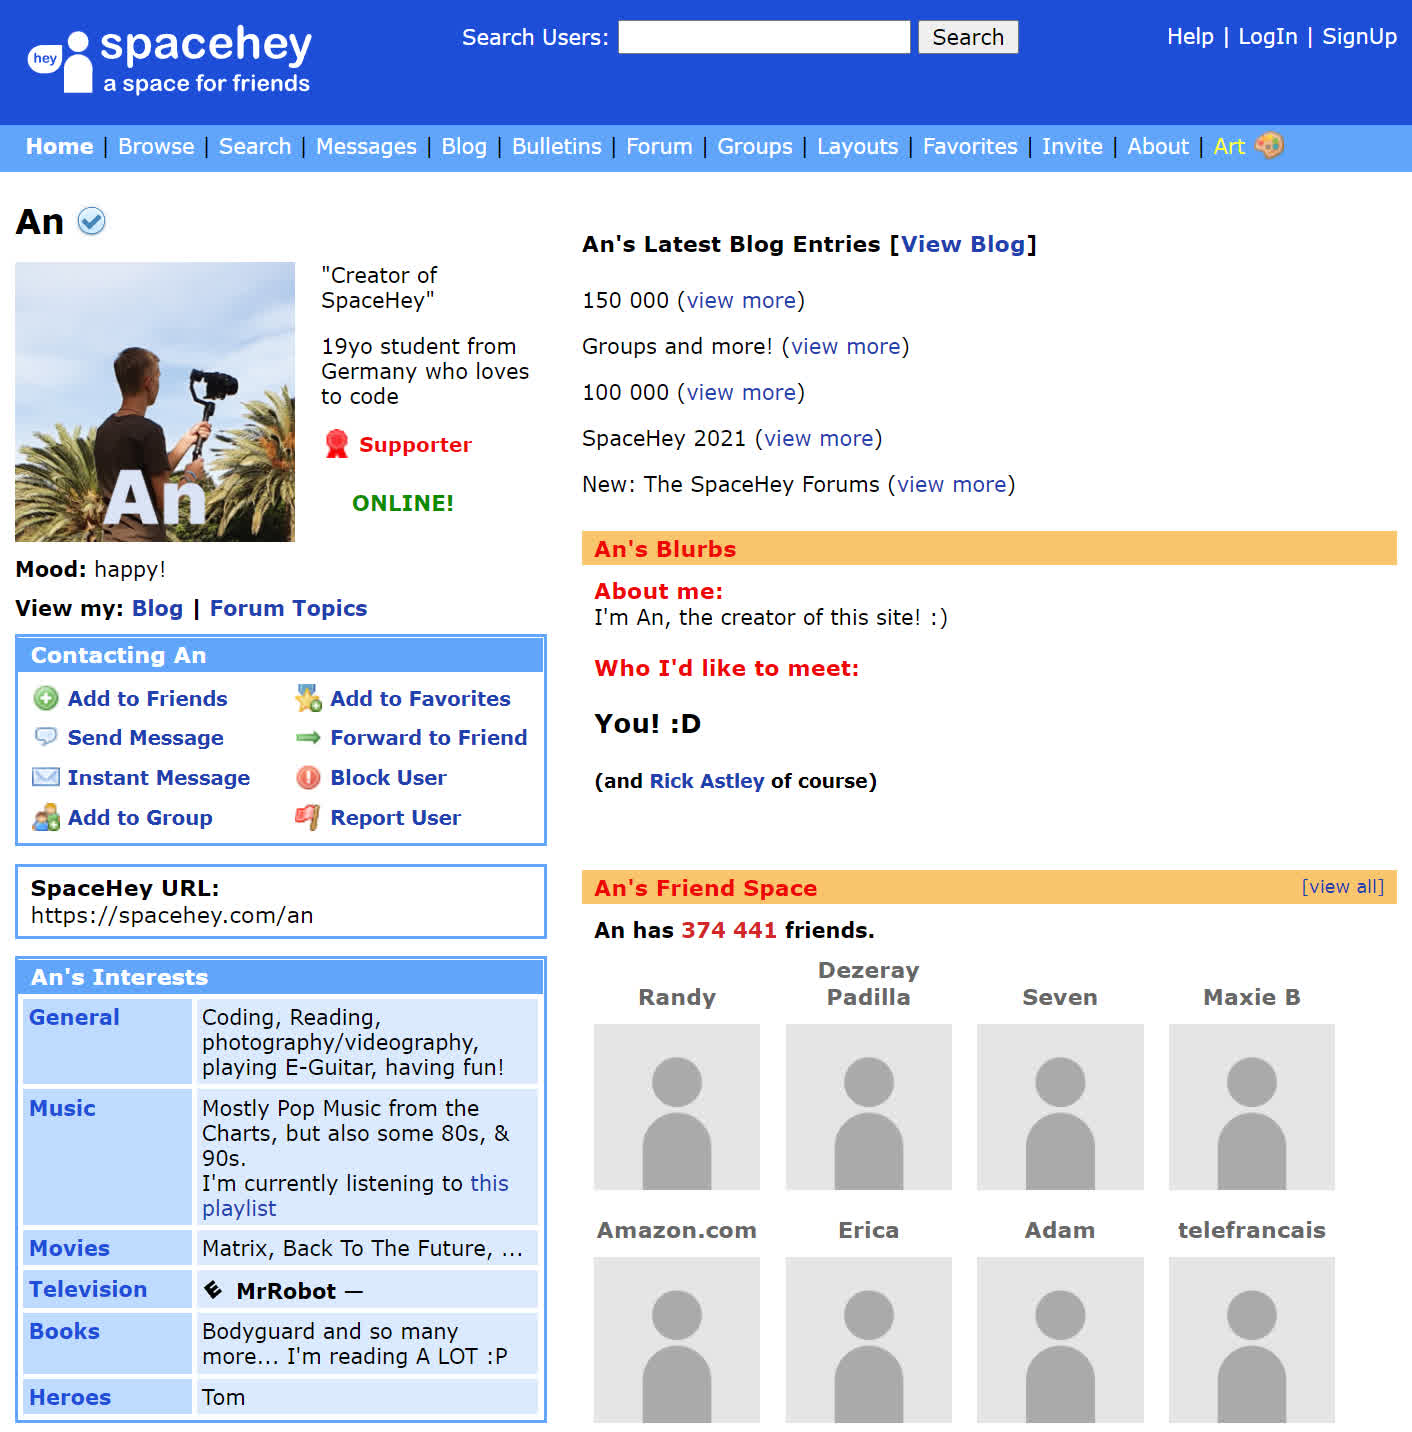View more of the 150 000 blog entry
This screenshot has width=1412, height=1432.
tap(741, 300)
